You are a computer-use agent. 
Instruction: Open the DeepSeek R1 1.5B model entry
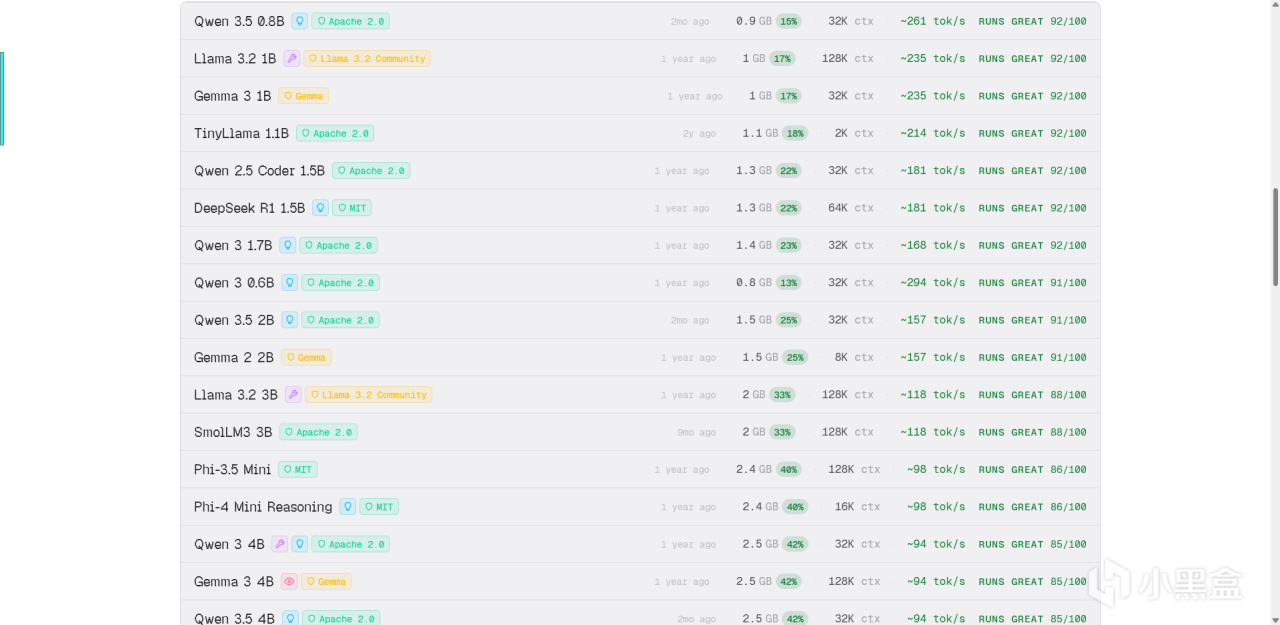click(x=640, y=208)
